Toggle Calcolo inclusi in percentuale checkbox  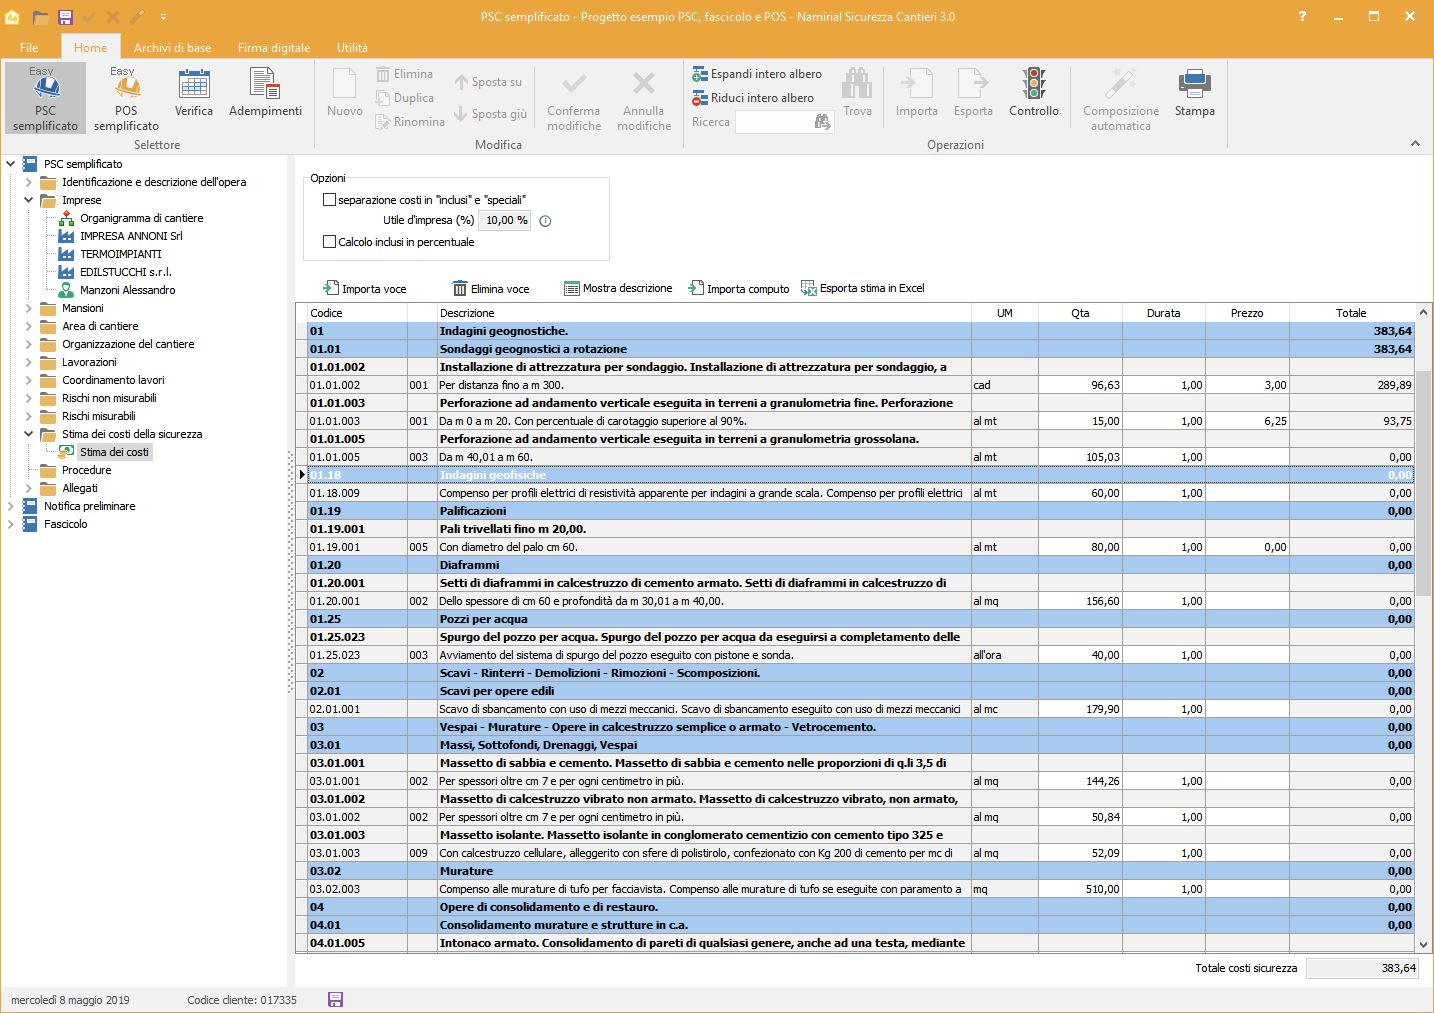(329, 242)
